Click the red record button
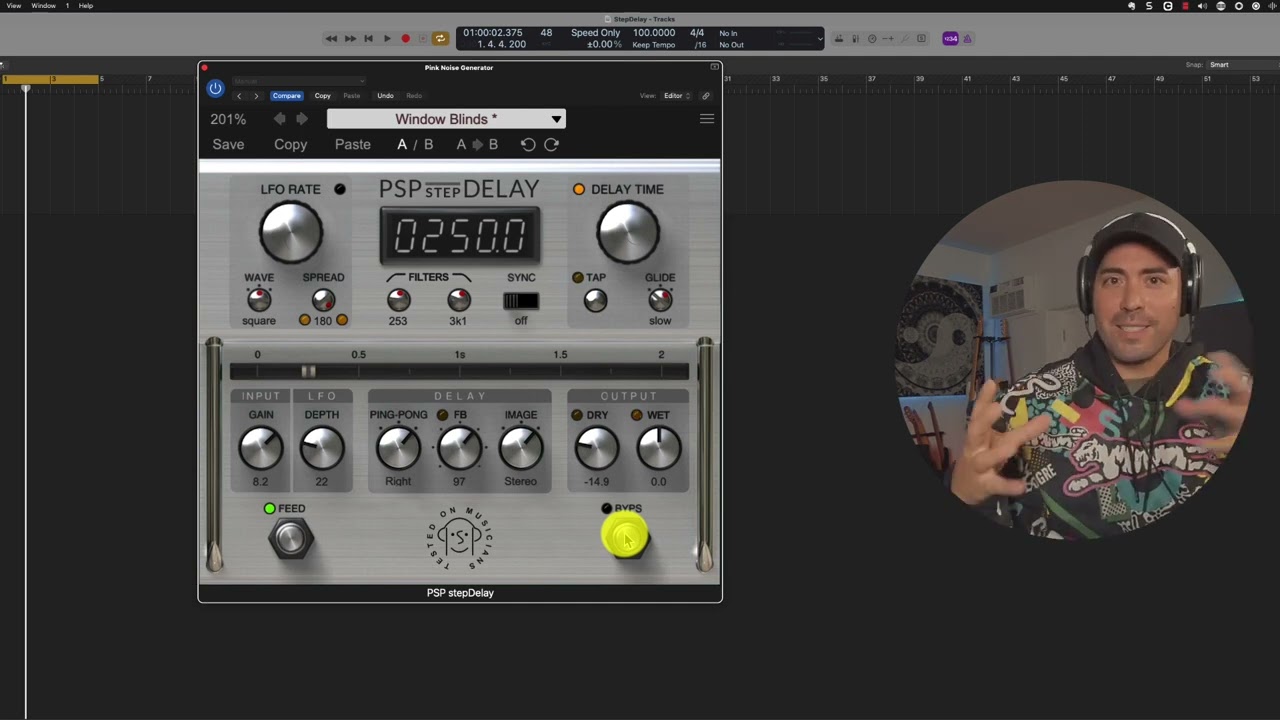 coord(405,39)
